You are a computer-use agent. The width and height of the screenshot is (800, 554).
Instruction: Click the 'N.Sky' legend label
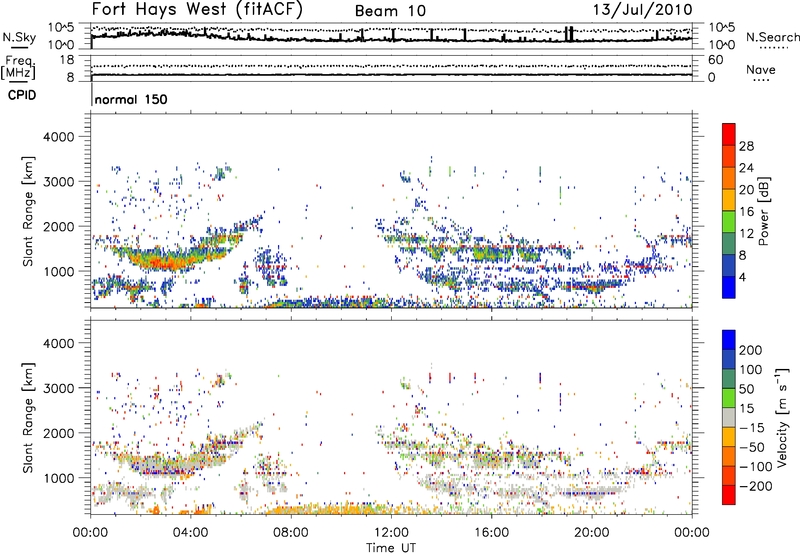coord(19,37)
